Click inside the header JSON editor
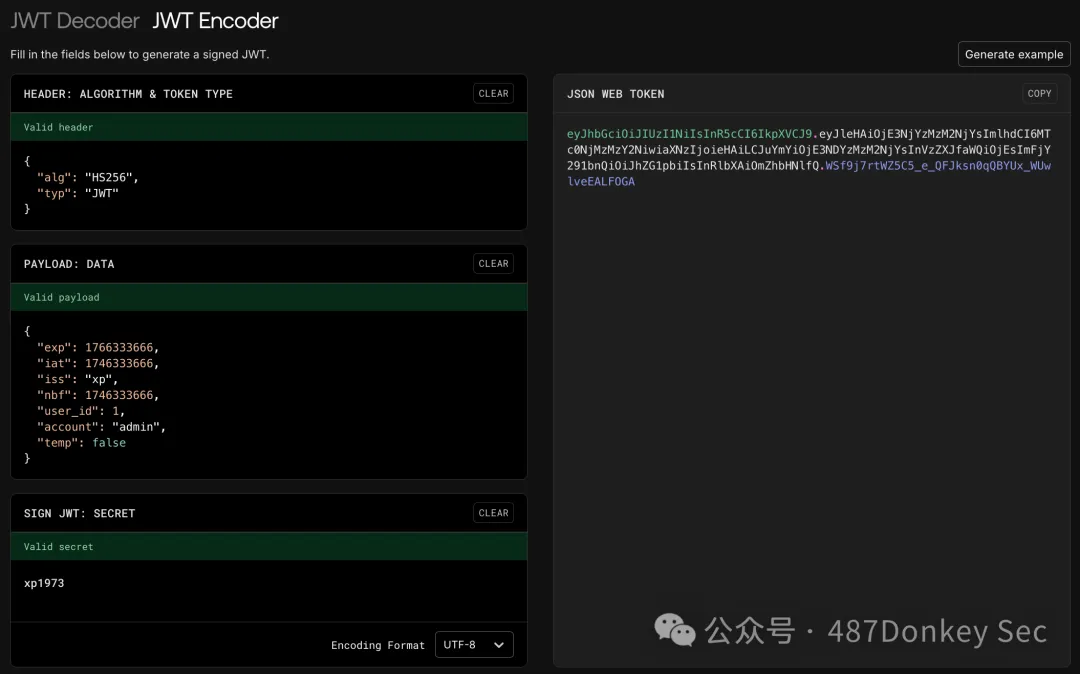The image size is (1080, 674). pos(268,185)
